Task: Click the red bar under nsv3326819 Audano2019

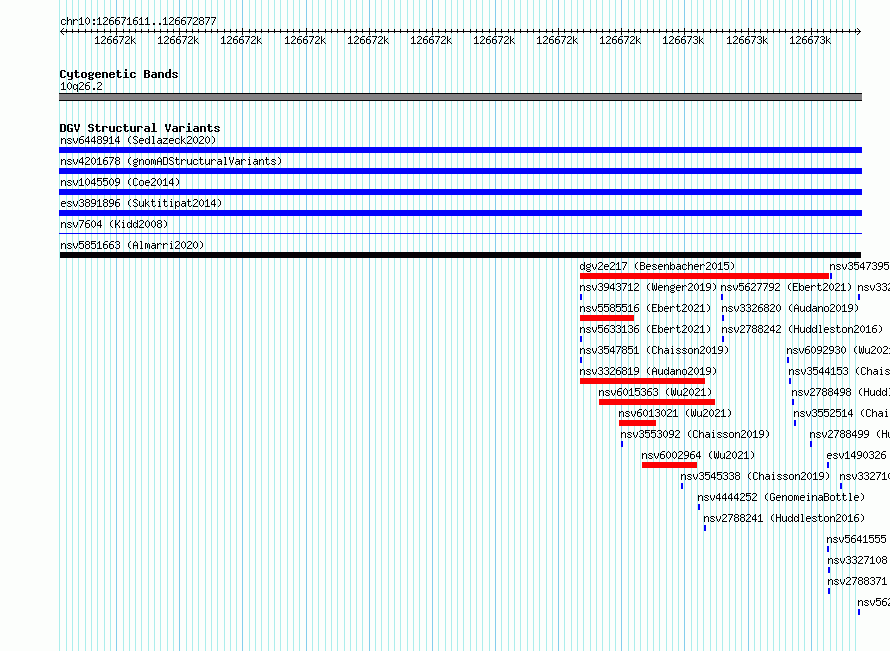Action: (643, 381)
